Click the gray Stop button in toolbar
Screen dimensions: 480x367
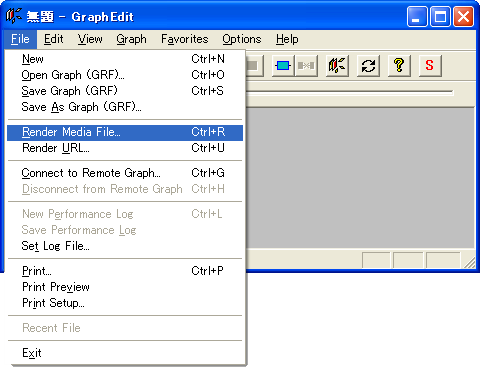click(255, 66)
